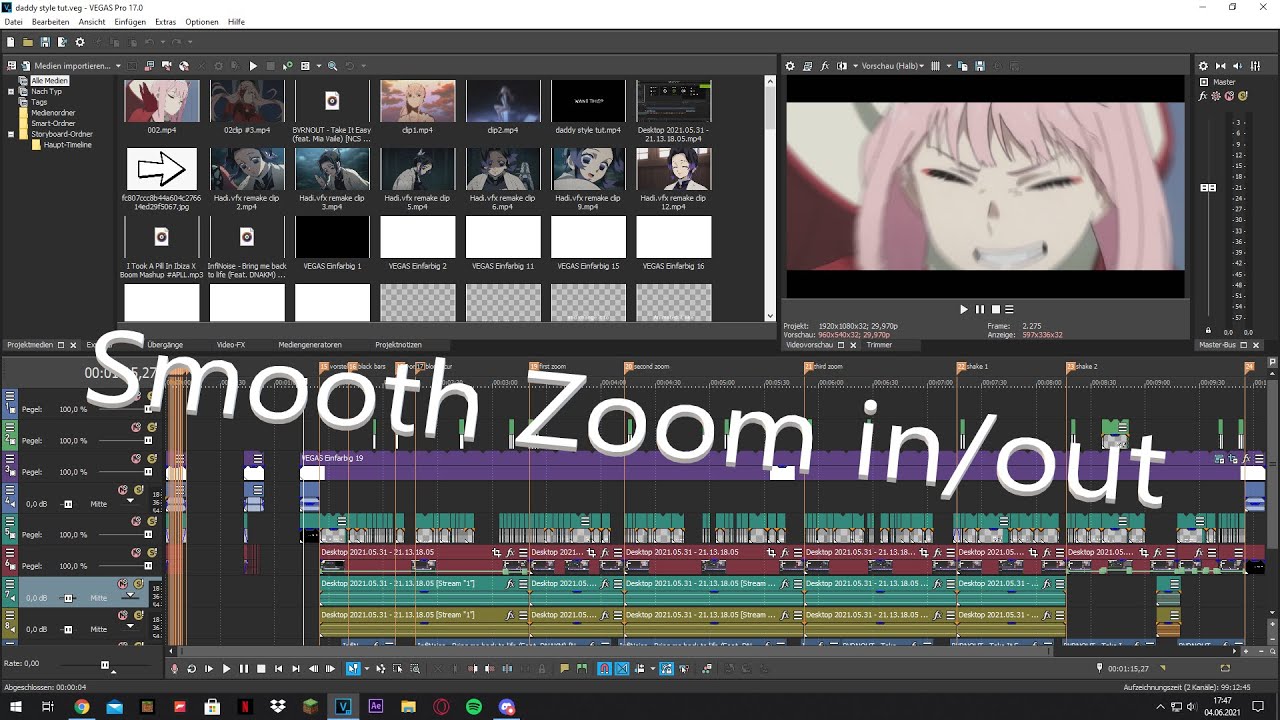Open Extras menu
This screenshot has height=720, width=1280.
pyautogui.click(x=166, y=22)
